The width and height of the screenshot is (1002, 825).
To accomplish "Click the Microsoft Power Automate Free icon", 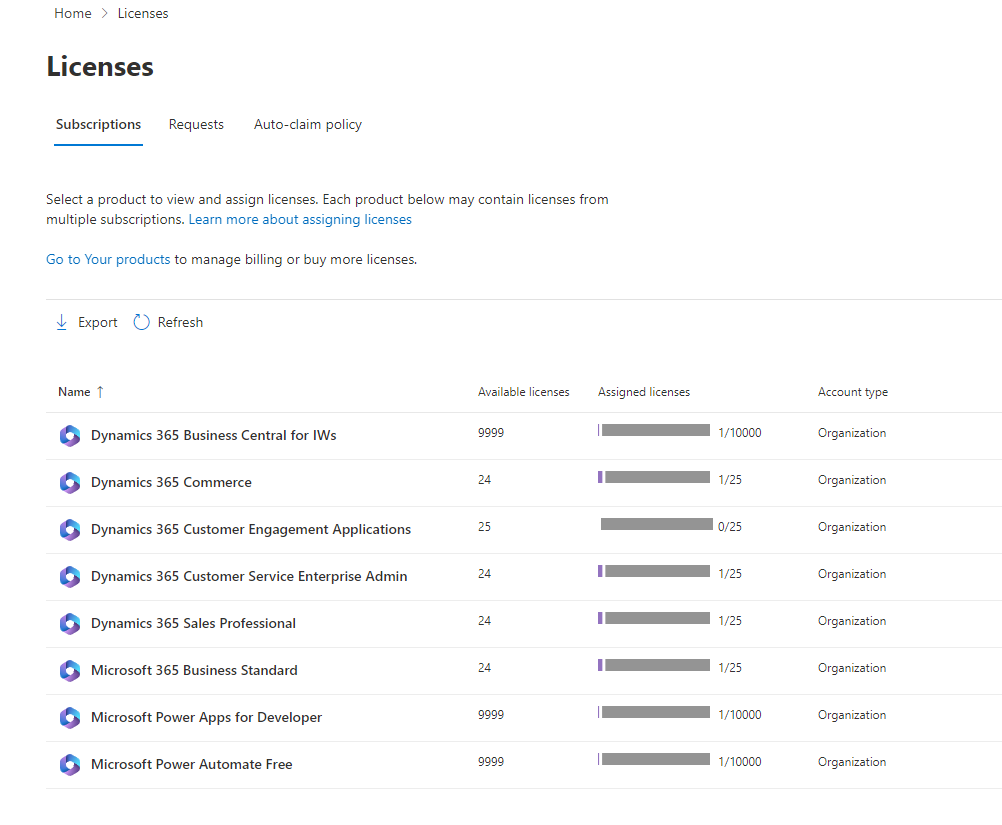I will point(69,765).
